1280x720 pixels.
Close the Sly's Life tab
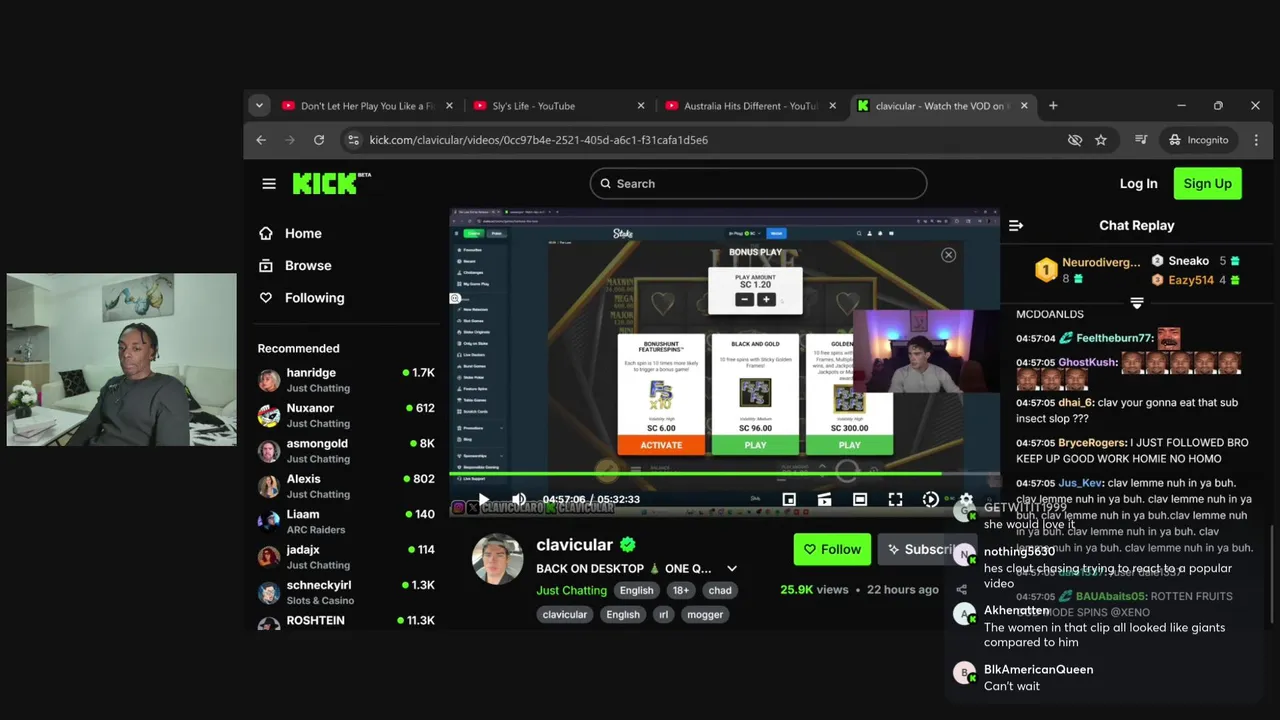coord(641,106)
